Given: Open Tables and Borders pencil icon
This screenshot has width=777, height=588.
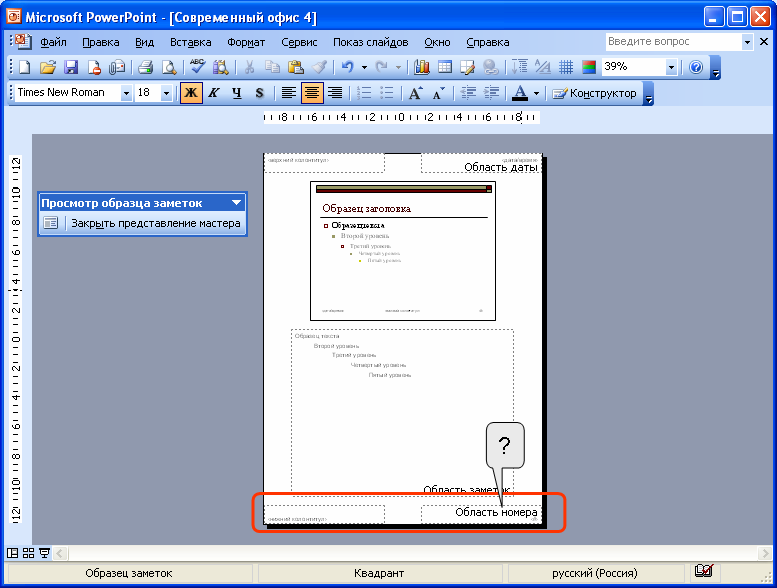Looking at the screenshot, I should coord(468,67).
